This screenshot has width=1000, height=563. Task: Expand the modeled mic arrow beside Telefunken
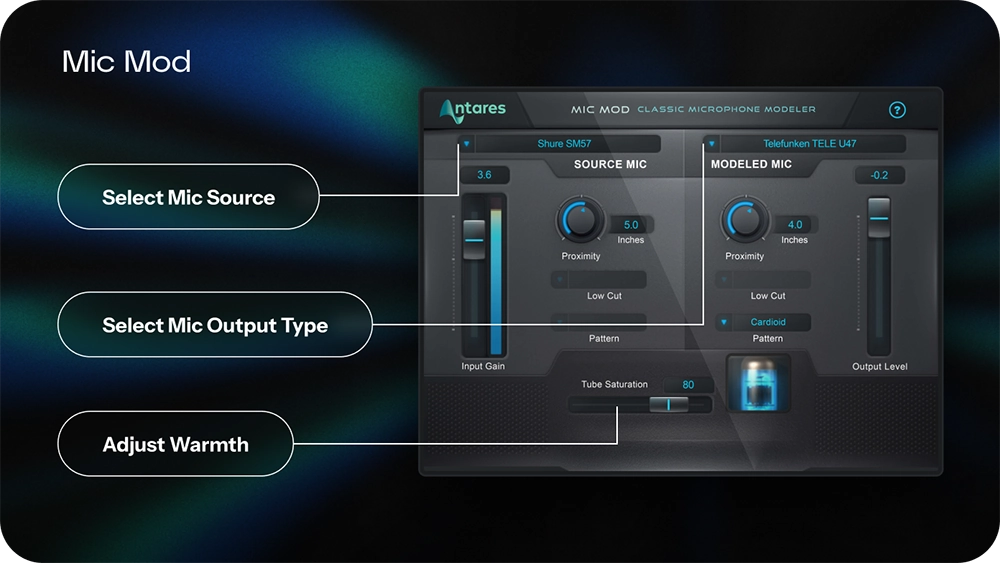click(x=712, y=143)
